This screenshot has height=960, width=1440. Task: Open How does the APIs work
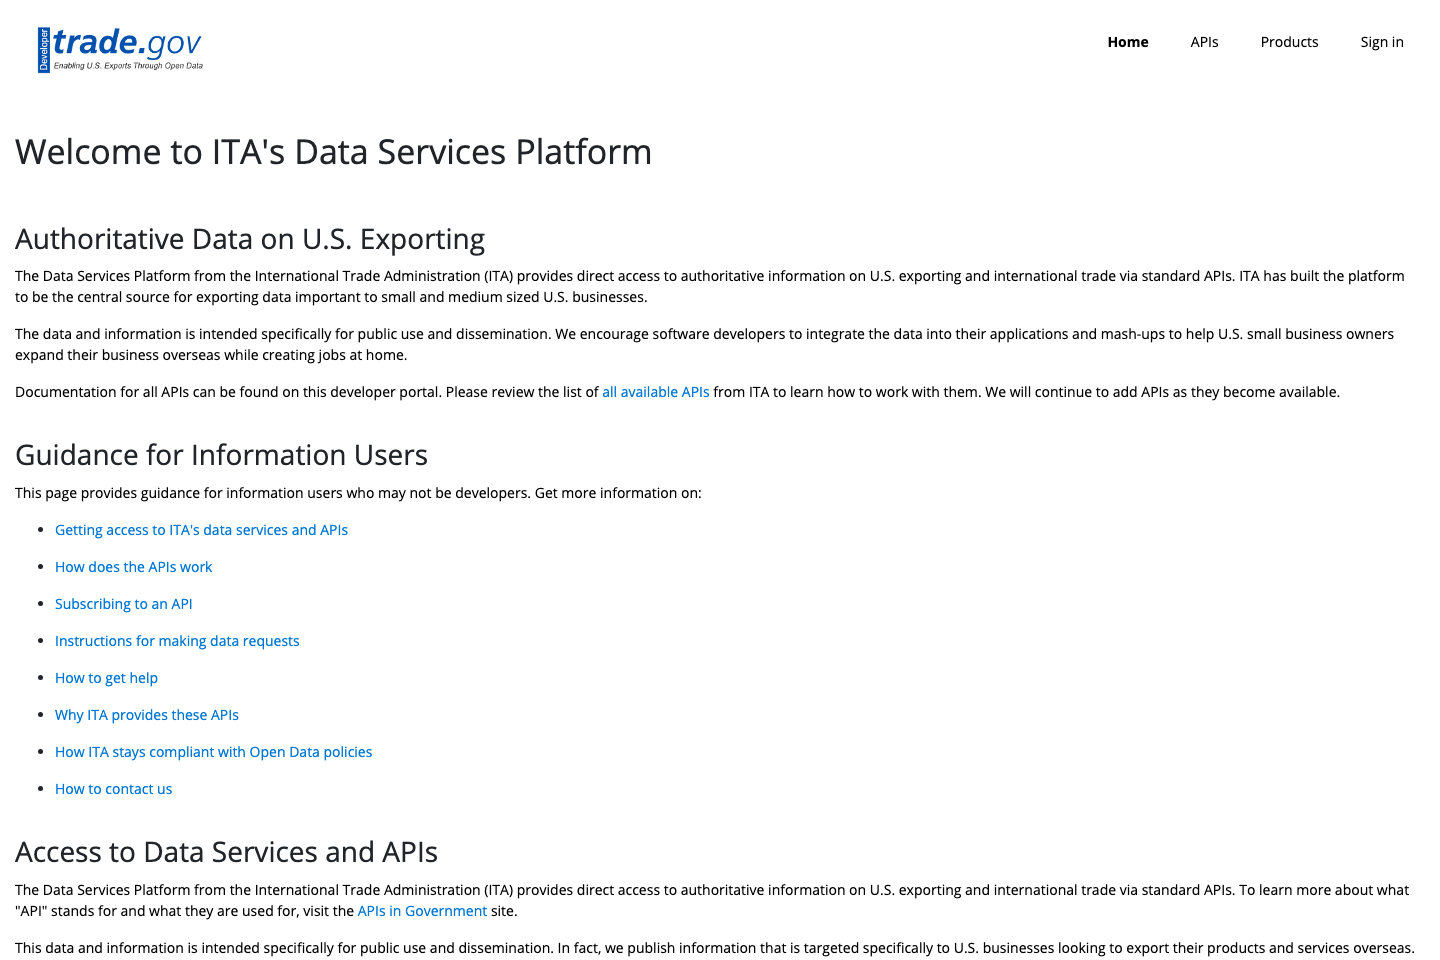133,566
